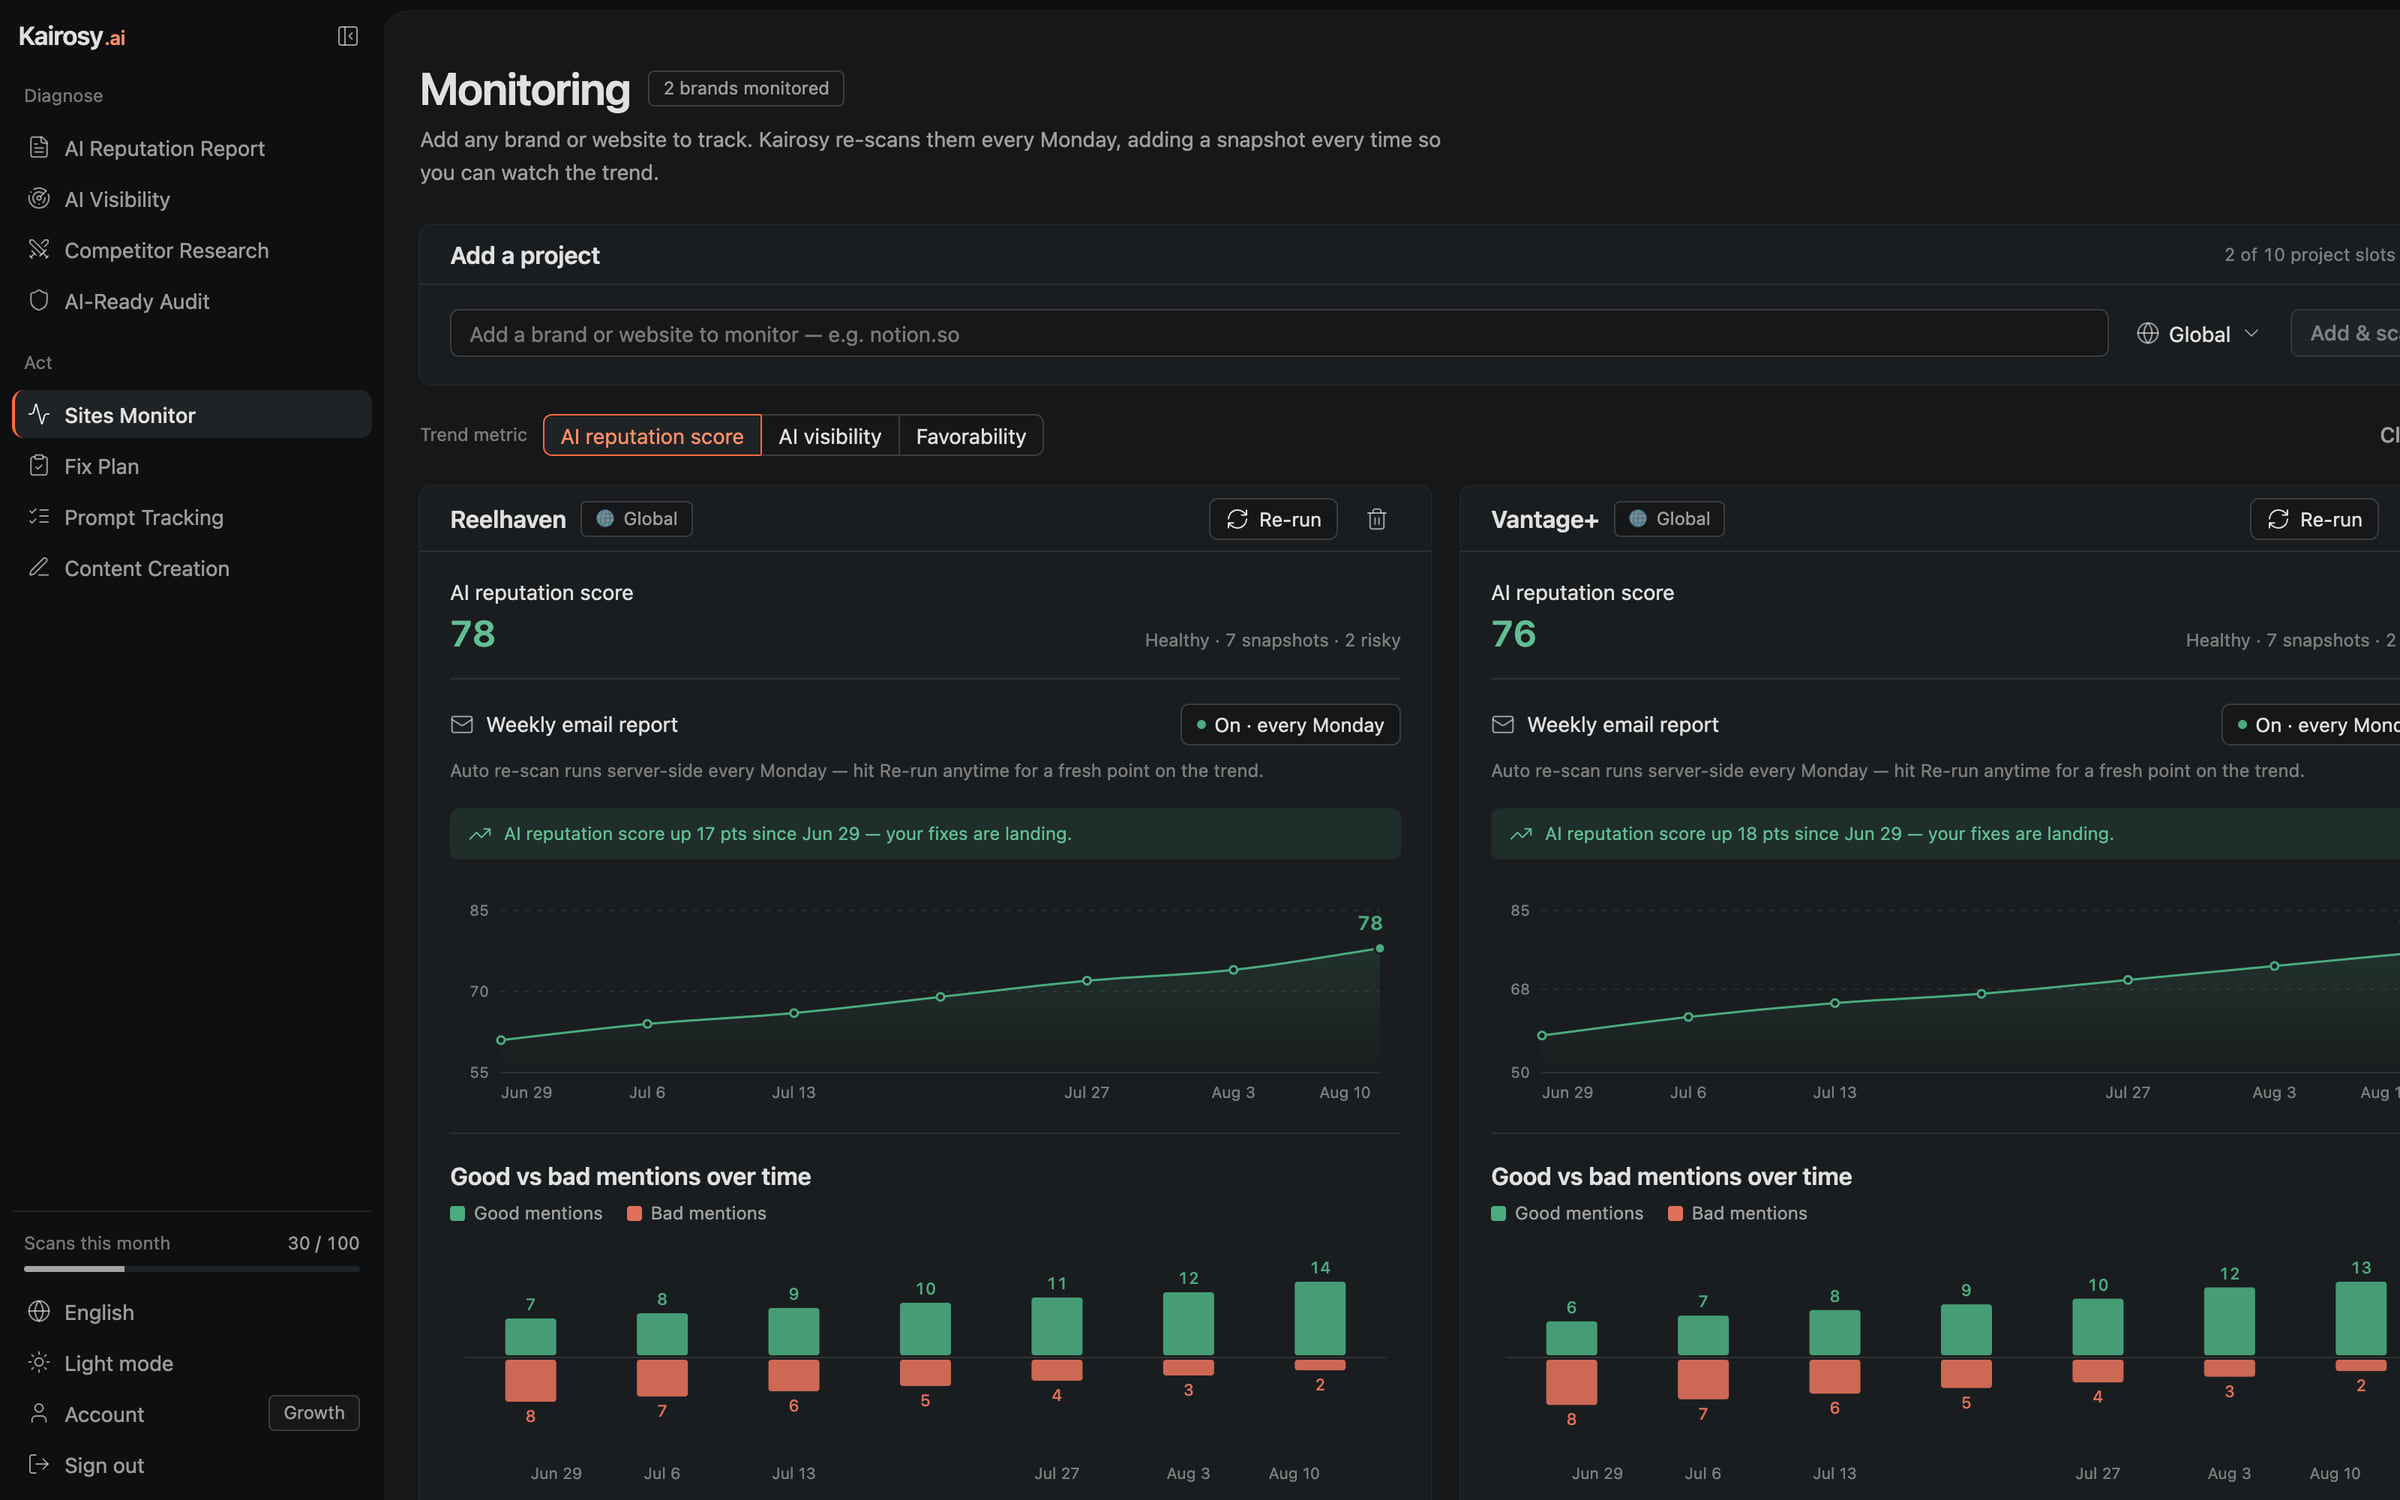Click the Growth plan badge
2400x1500 pixels.
pyautogui.click(x=314, y=1413)
